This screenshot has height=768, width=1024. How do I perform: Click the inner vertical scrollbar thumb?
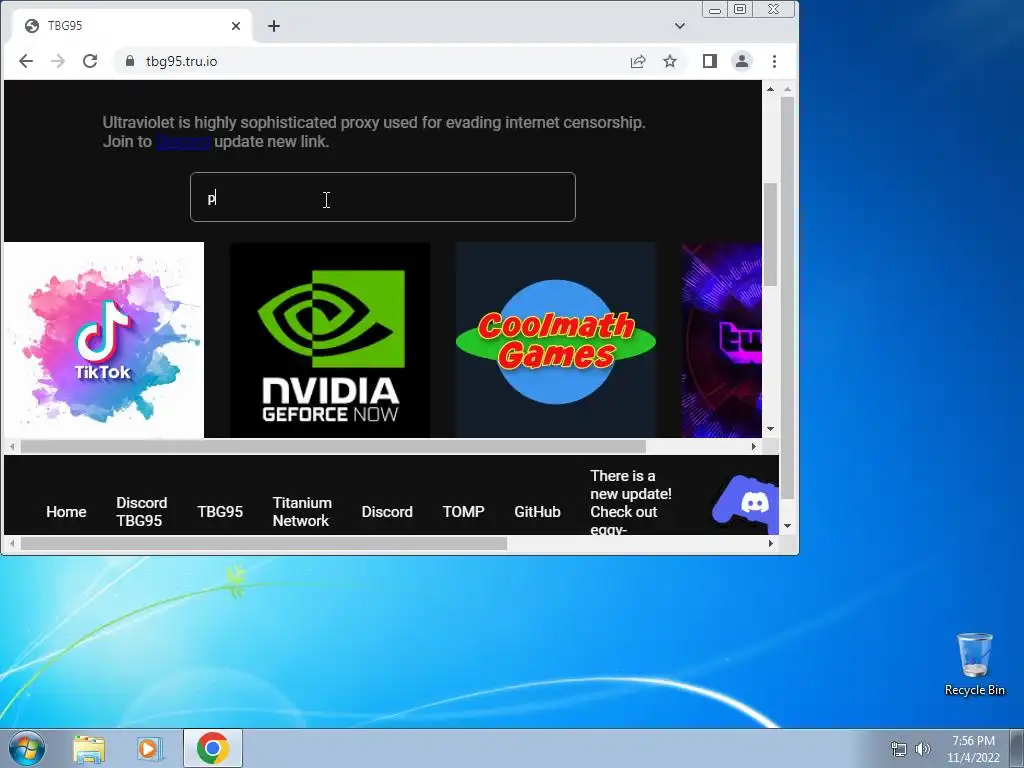pyautogui.click(x=771, y=235)
